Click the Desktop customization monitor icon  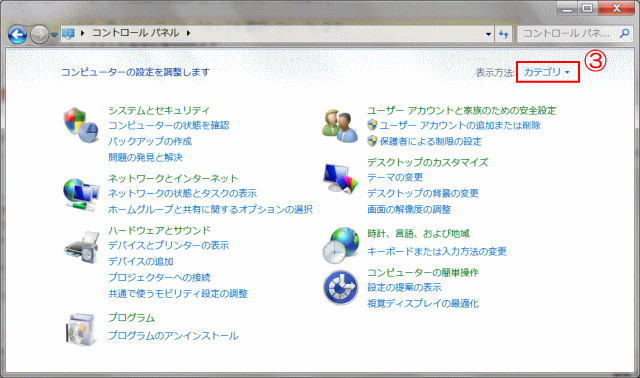(340, 178)
